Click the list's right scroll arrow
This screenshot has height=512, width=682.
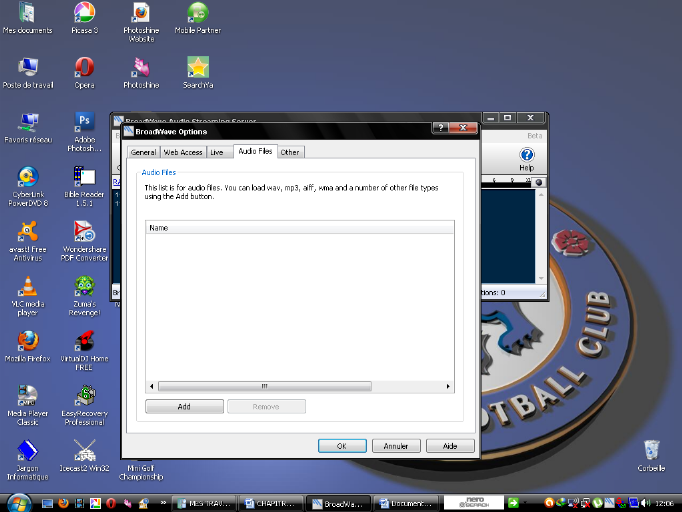point(448,386)
